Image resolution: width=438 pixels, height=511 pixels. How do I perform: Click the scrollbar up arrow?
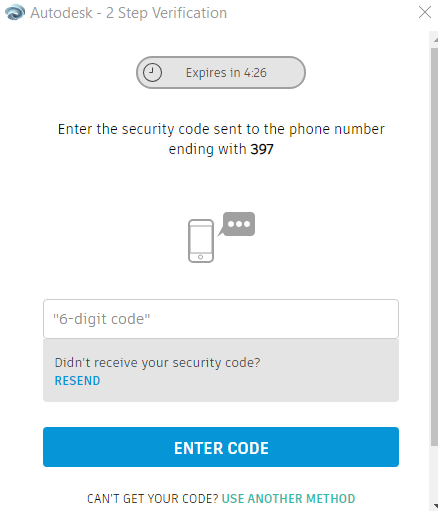[x=434, y=40]
